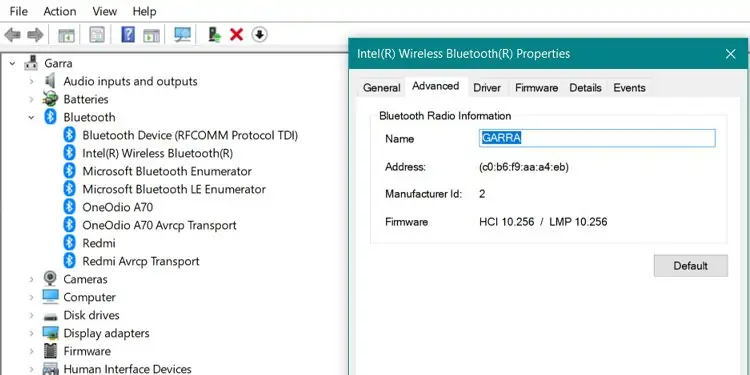Click the Display adapters label
Screen dimensions: 750x375
[106, 333]
